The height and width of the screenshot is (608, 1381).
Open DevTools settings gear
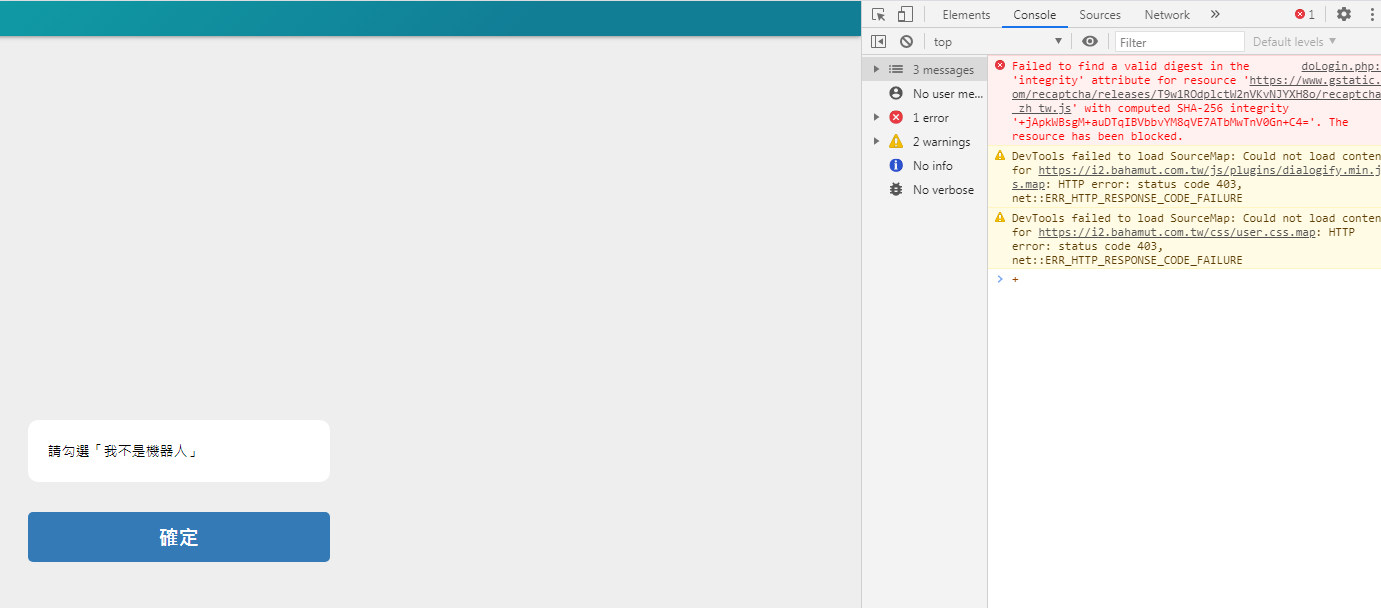[1343, 14]
